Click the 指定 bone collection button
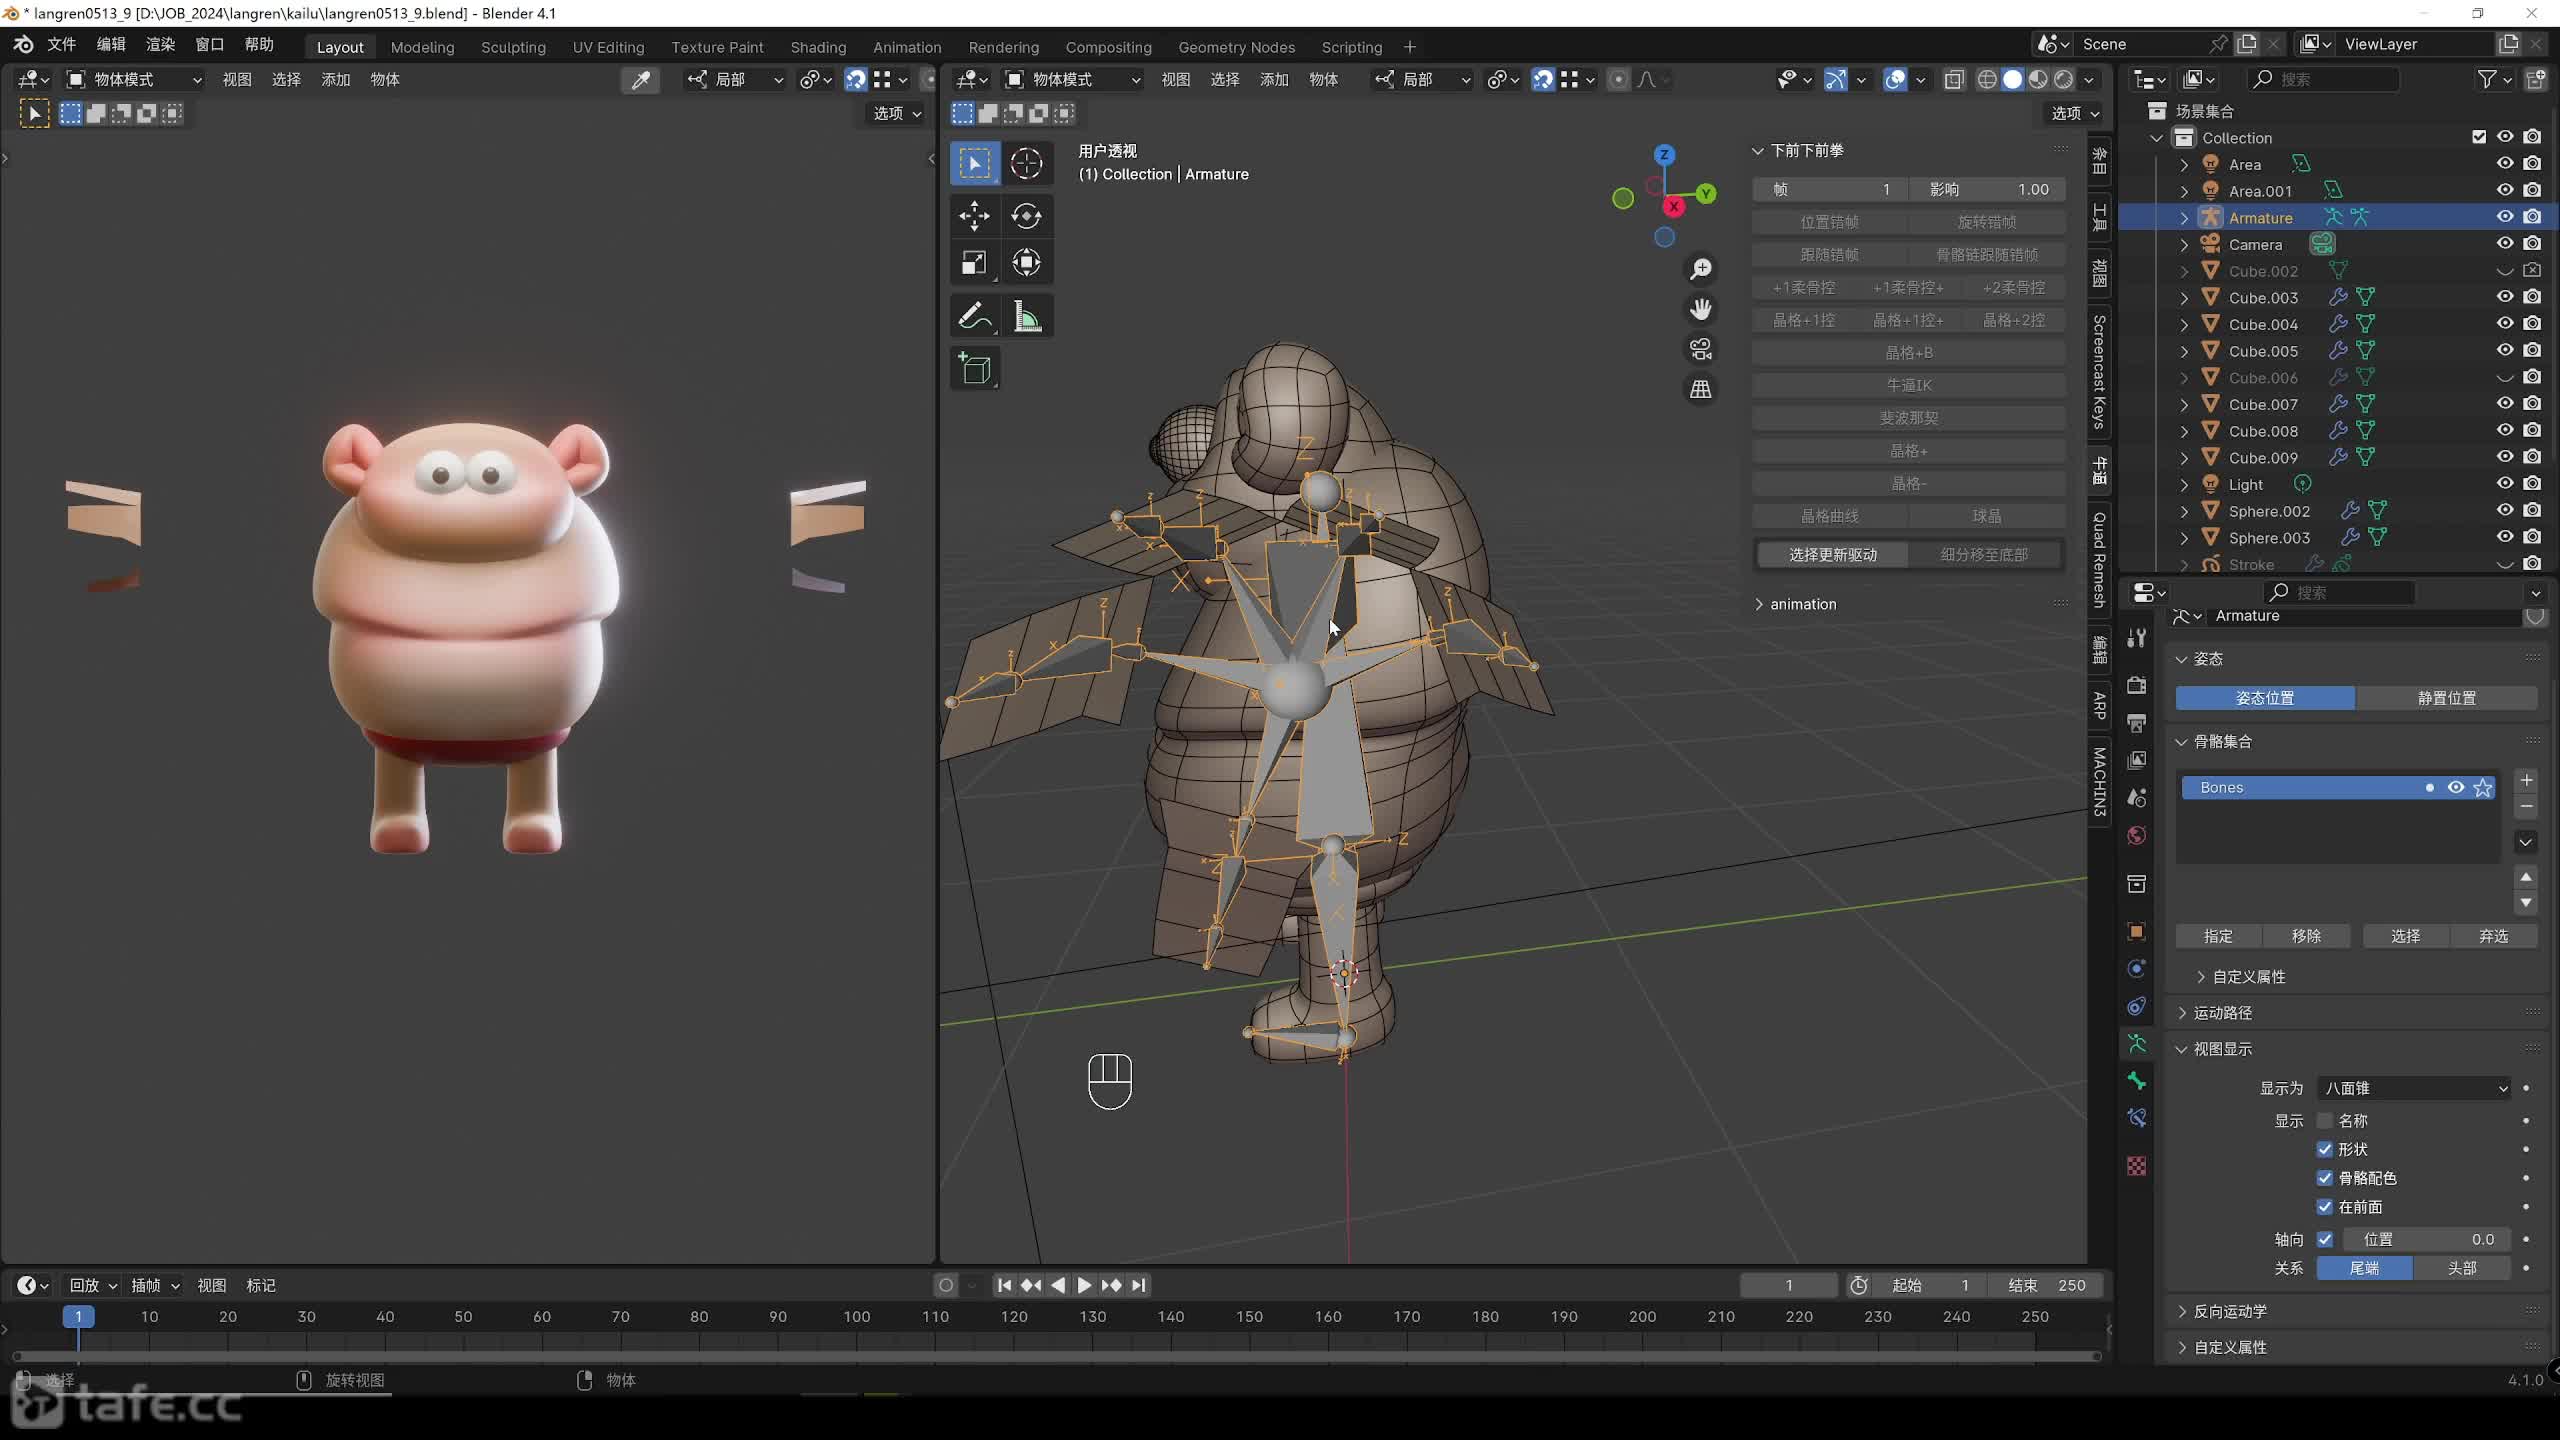The width and height of the screenshot is (2560, 1440). [x=2218, y=936]
